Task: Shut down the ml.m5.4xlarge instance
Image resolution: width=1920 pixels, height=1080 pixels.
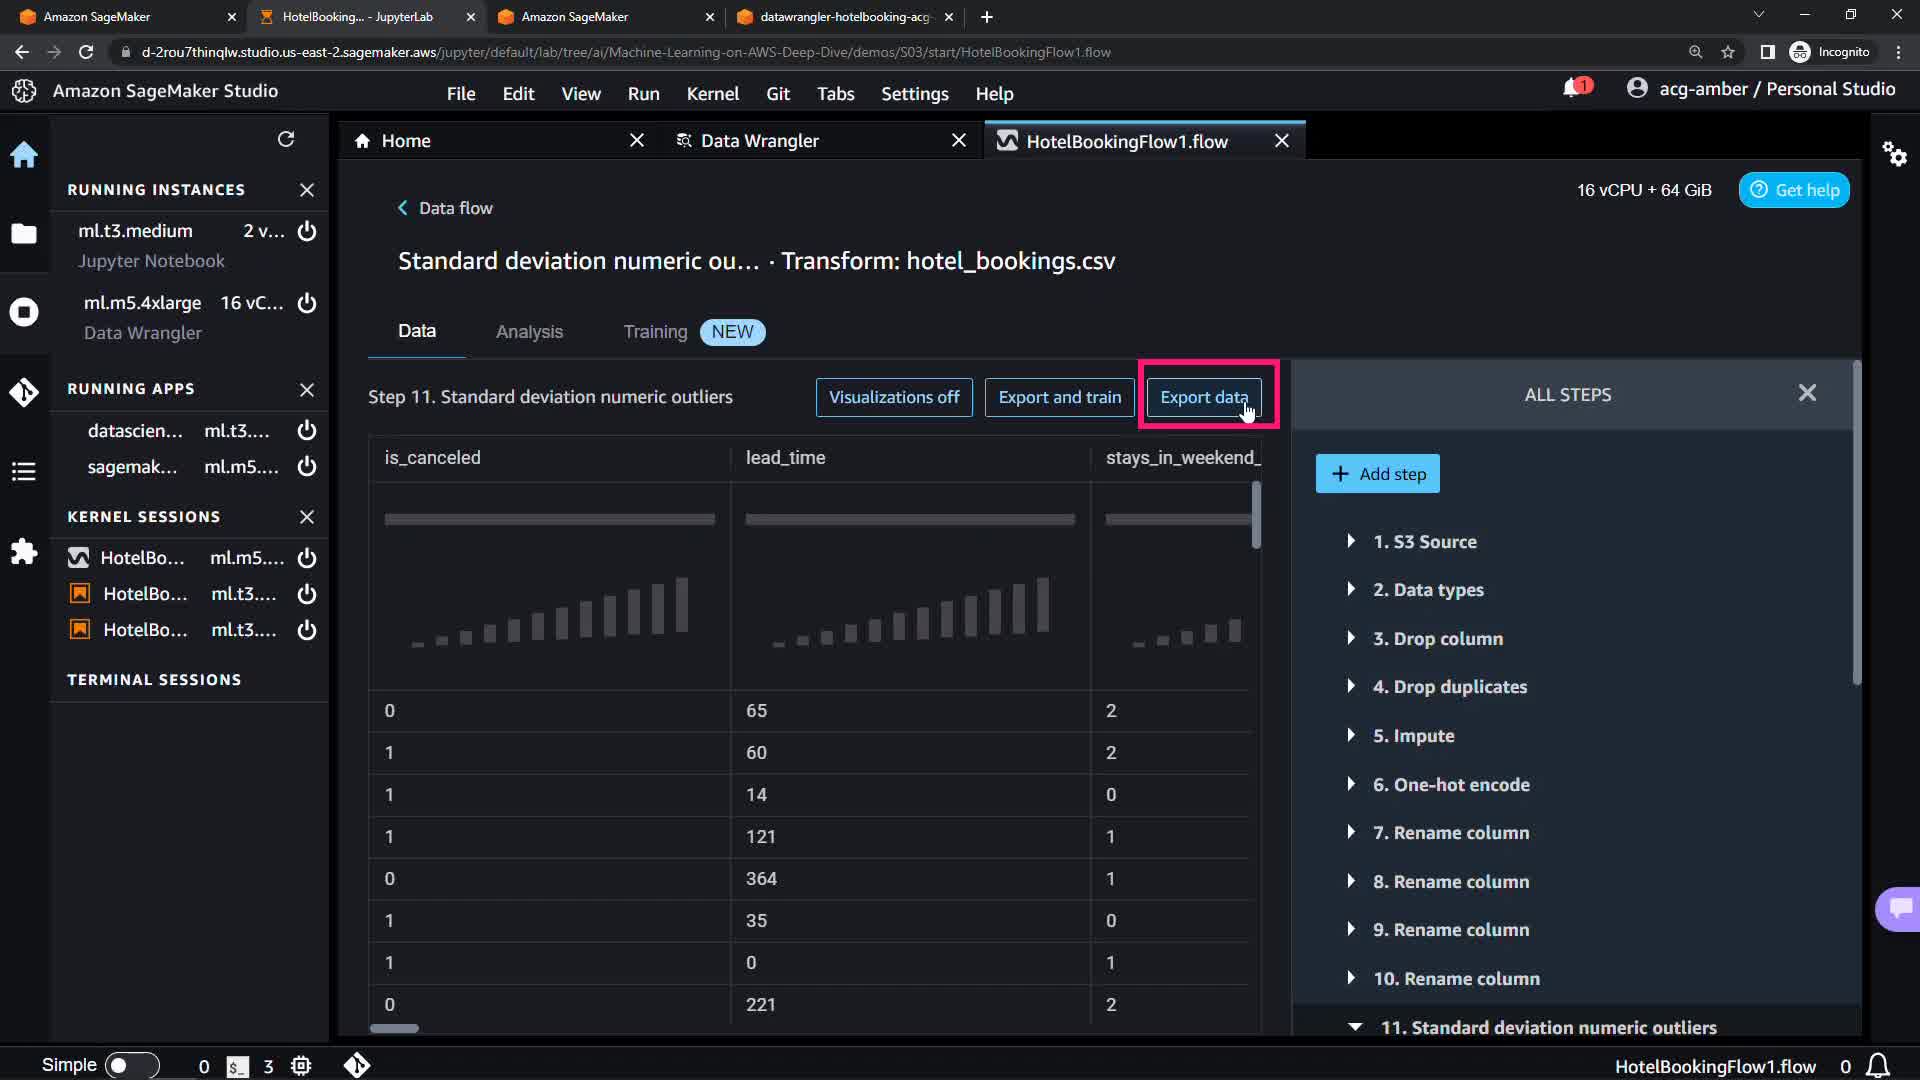Action: pyautogui.click(x=307, y=303)
